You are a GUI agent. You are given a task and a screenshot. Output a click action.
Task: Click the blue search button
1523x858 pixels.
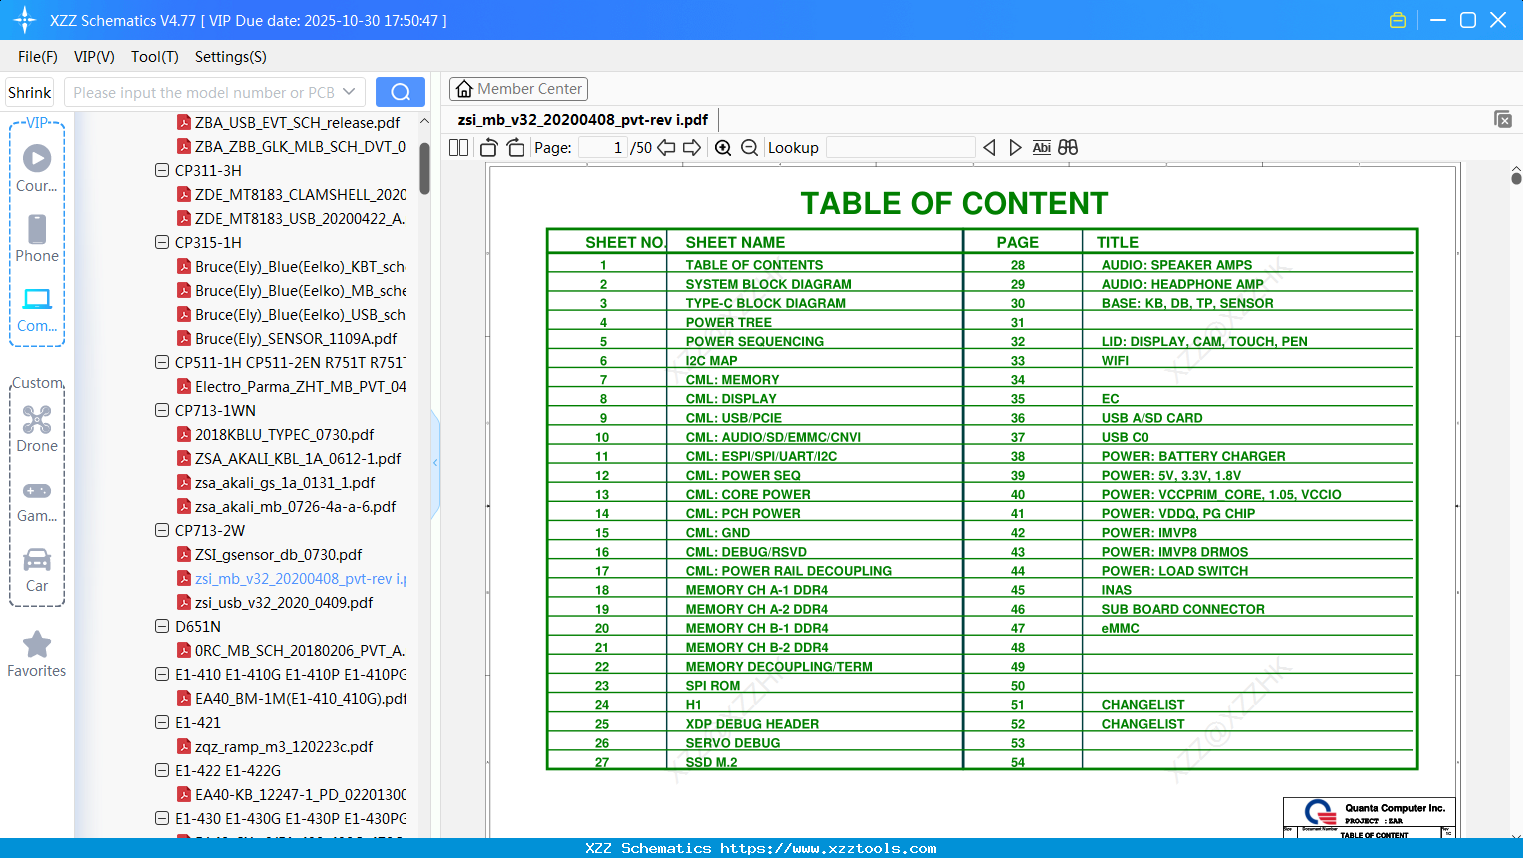coord(400,92)
